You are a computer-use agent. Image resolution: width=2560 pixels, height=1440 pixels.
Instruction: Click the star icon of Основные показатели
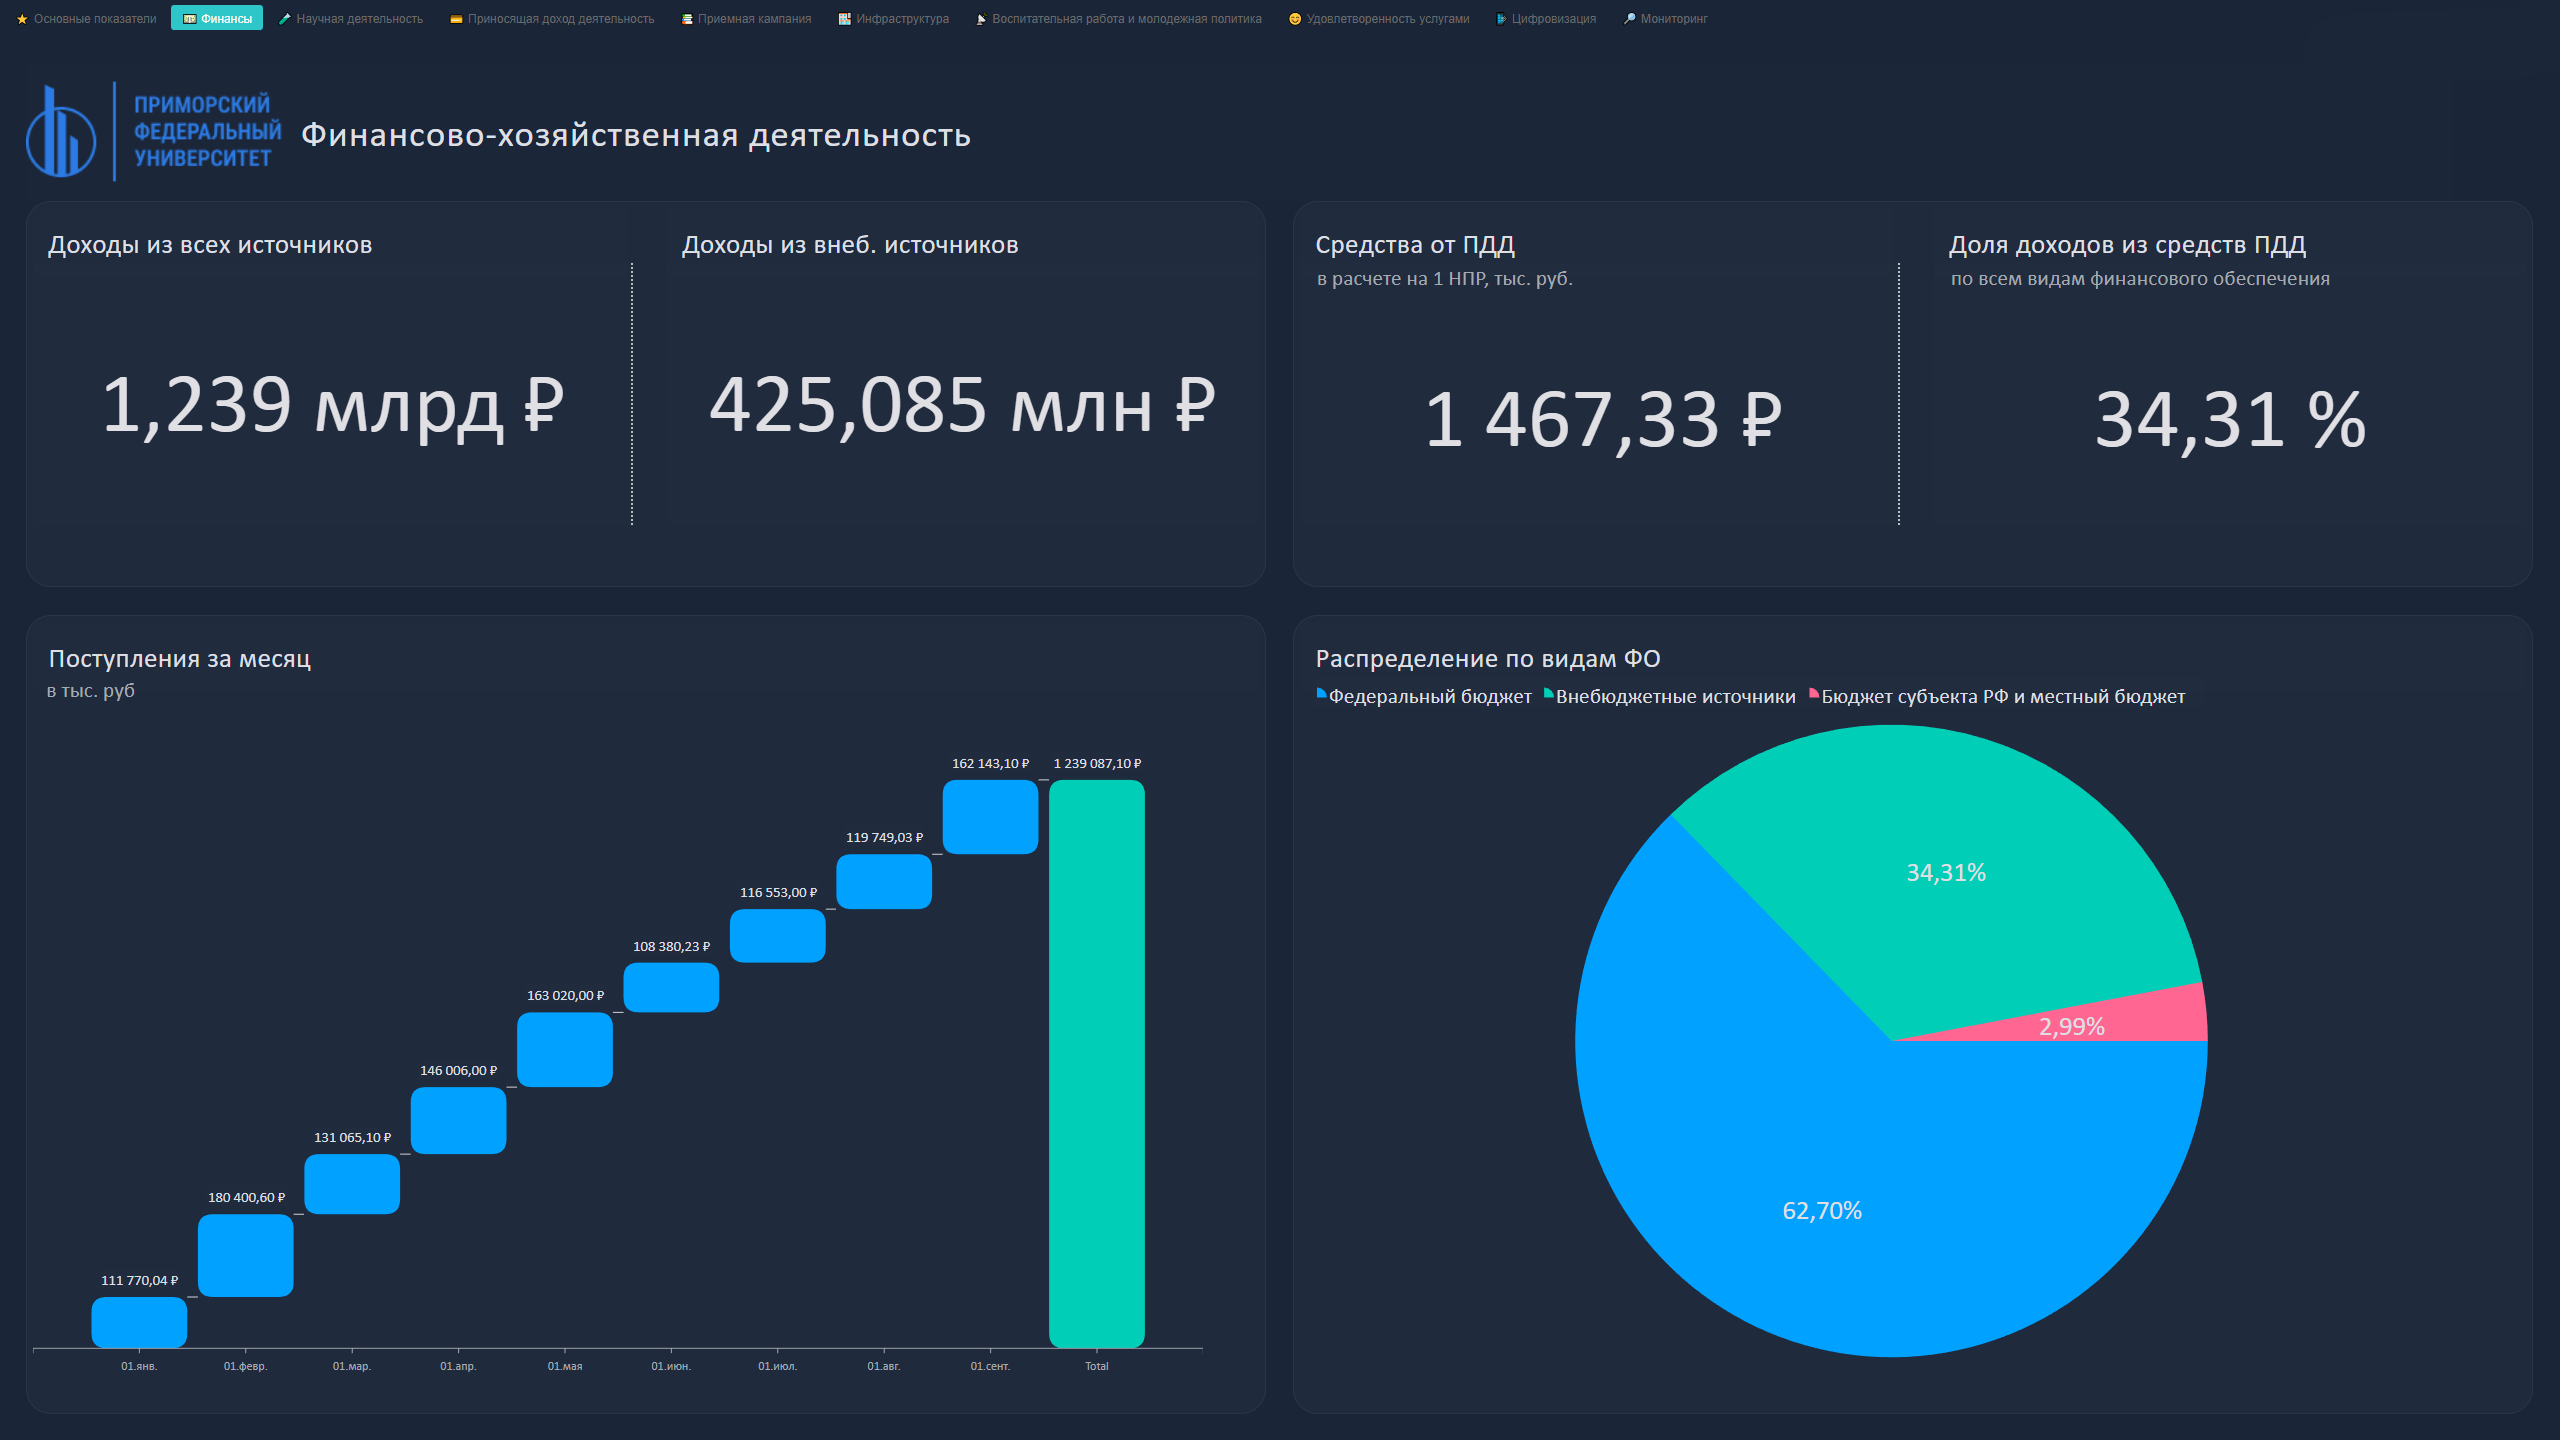click(22, 19)
